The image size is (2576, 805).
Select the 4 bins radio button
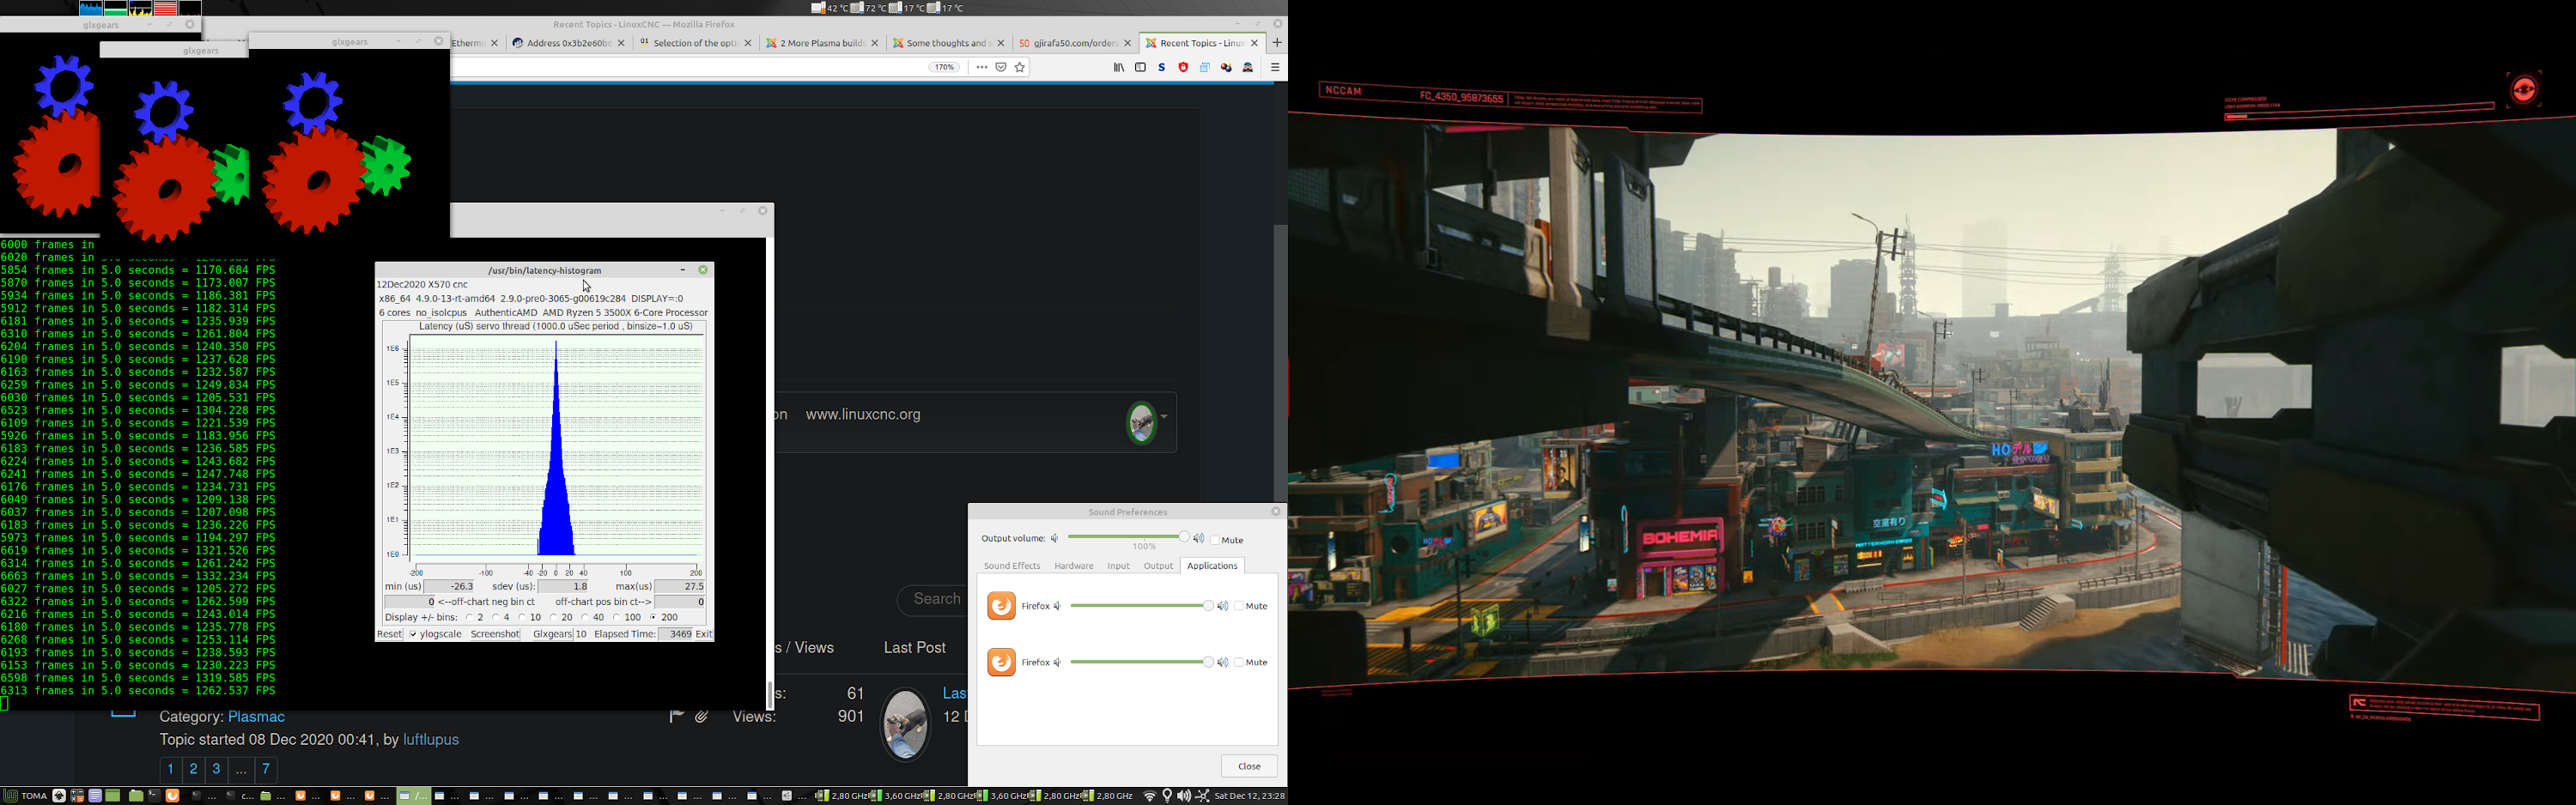496,618
